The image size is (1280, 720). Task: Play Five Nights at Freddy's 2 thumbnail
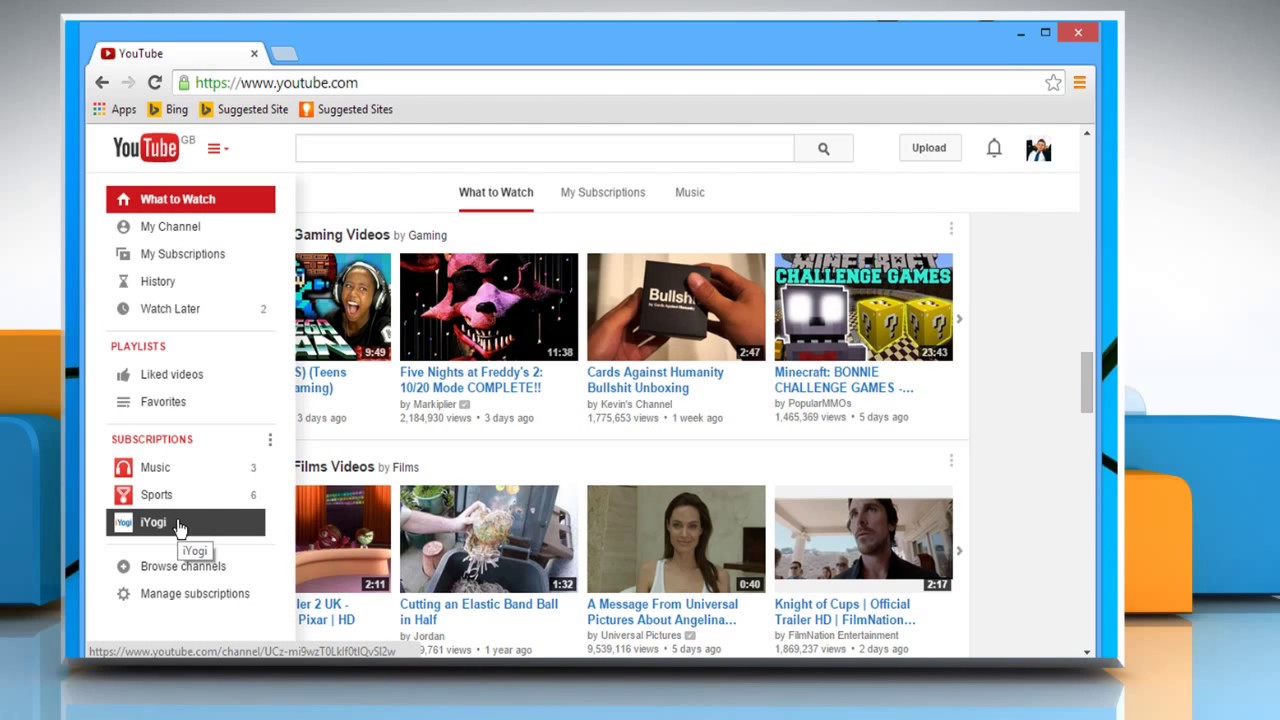point(489,307)
